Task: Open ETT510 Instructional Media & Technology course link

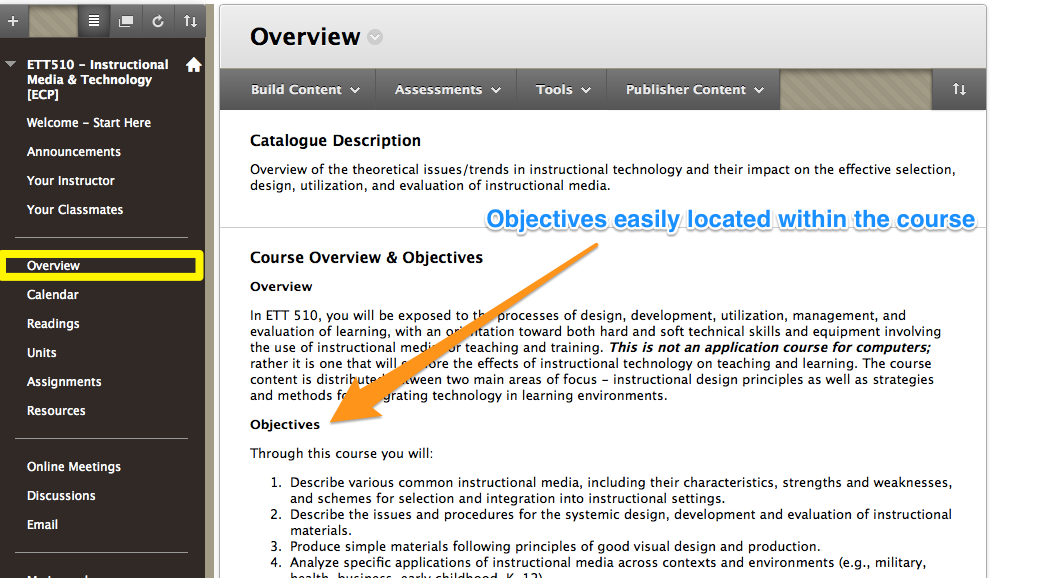Action: pyautogui.click(x=97, y=79)
